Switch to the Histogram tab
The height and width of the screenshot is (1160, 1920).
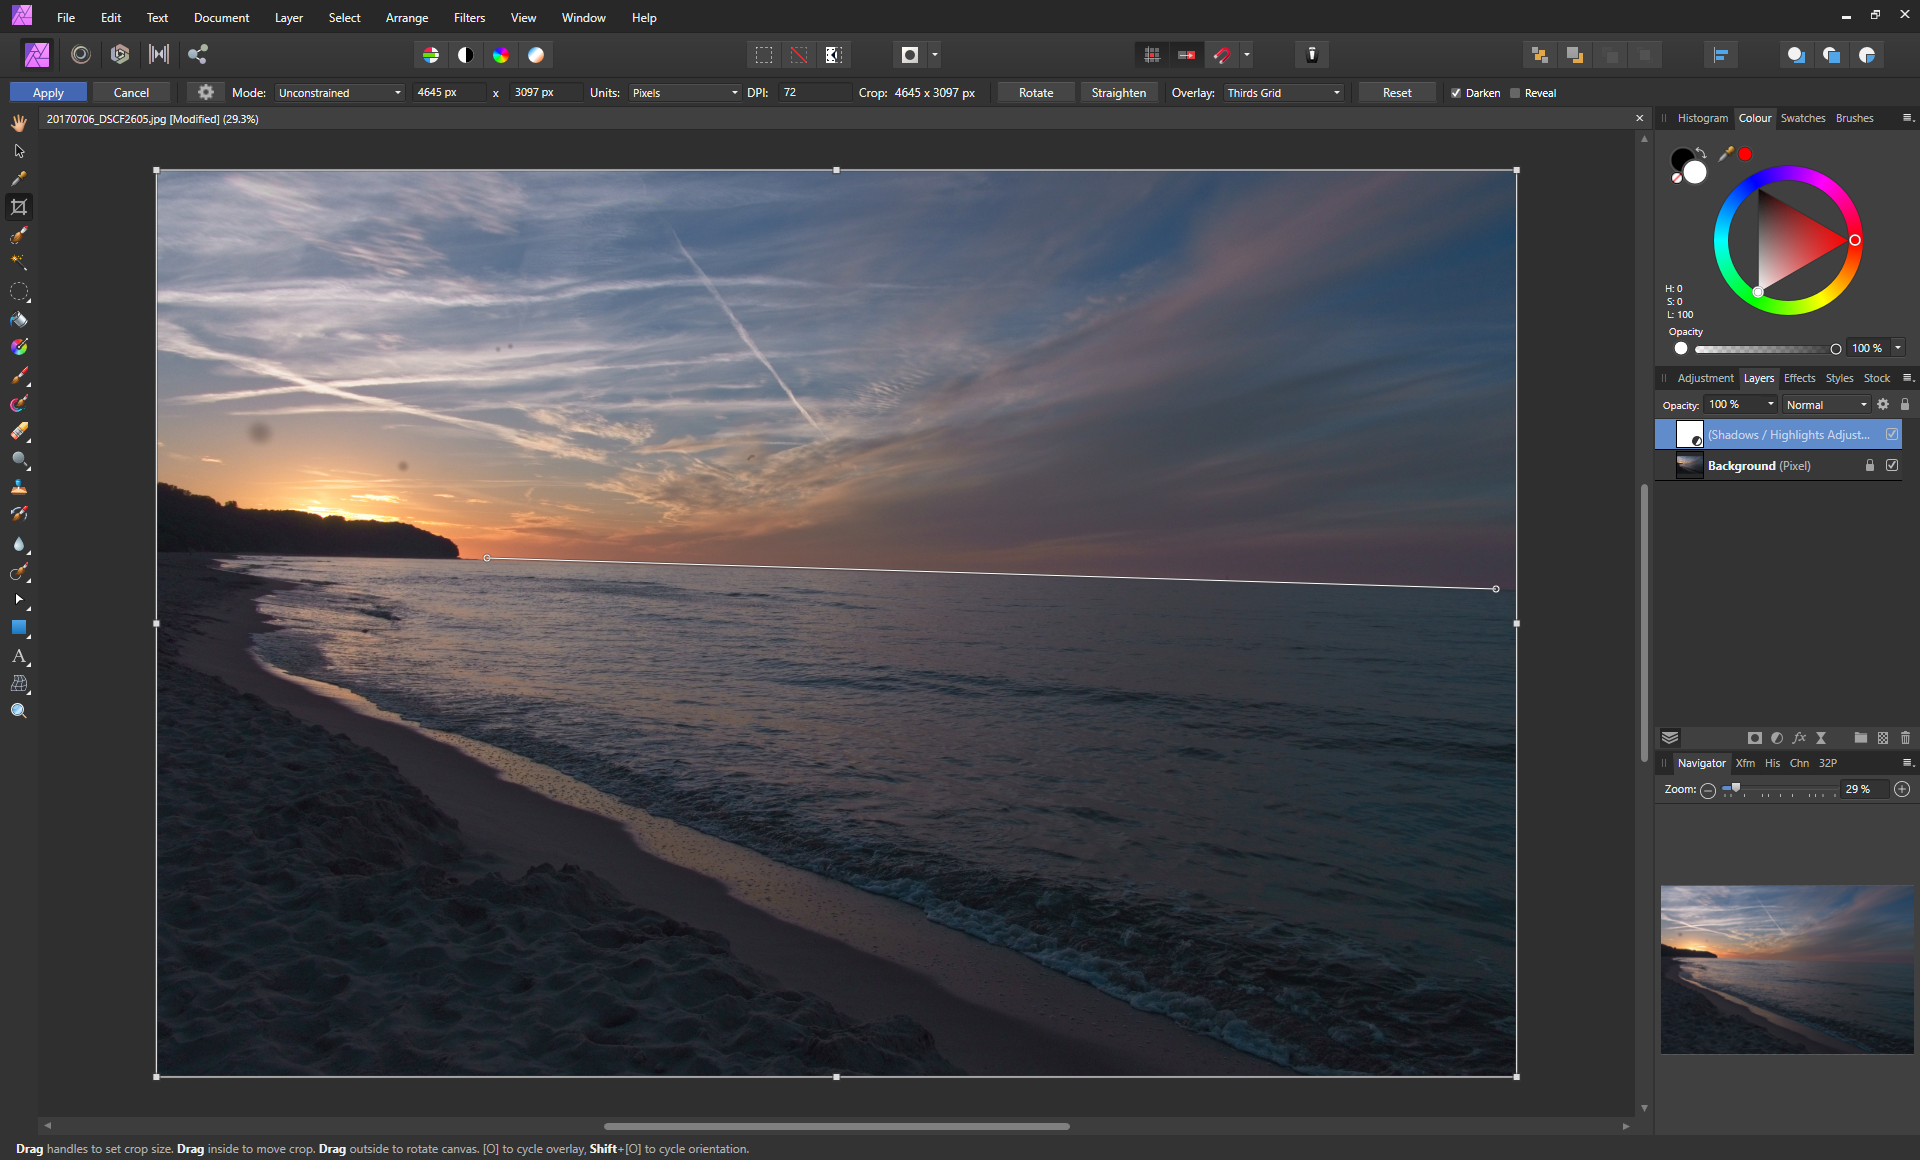coord(1702,118)
